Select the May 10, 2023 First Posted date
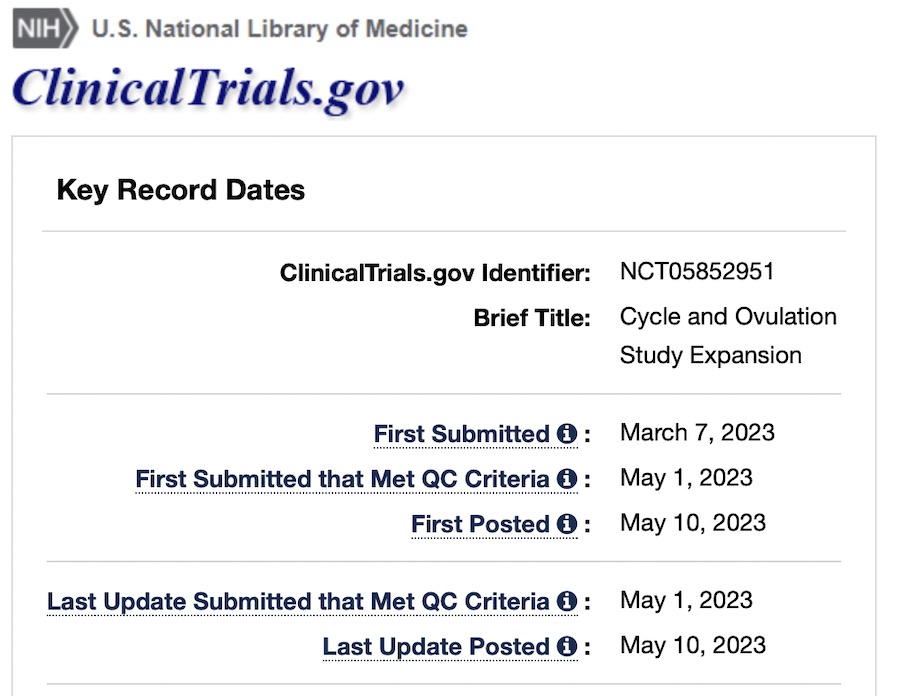The image size is (900, 696). pyautogui.click(x=693, y=522)
